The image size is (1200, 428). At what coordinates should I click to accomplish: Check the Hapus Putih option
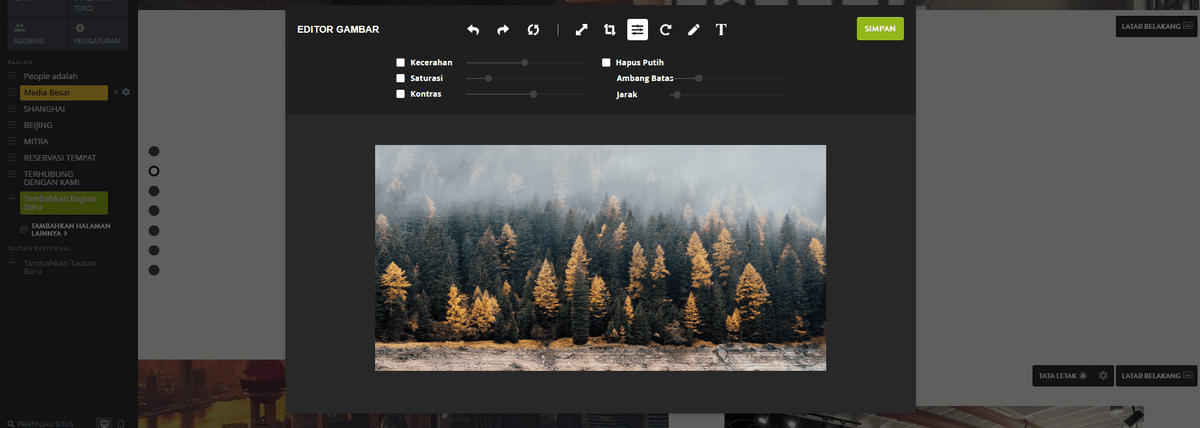click(606, 62)
